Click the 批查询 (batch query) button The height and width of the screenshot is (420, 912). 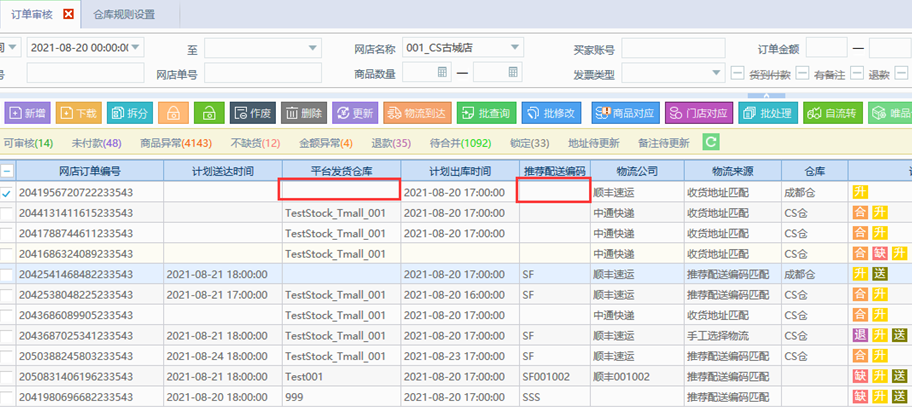[486, 113]
